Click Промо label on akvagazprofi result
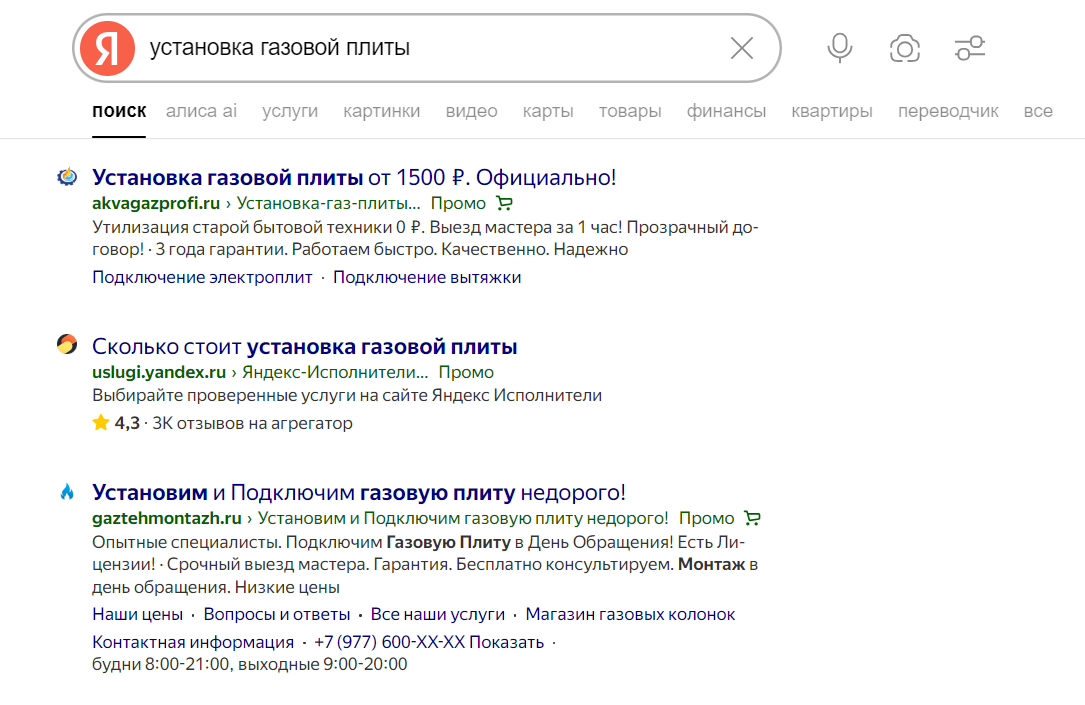 458,203
